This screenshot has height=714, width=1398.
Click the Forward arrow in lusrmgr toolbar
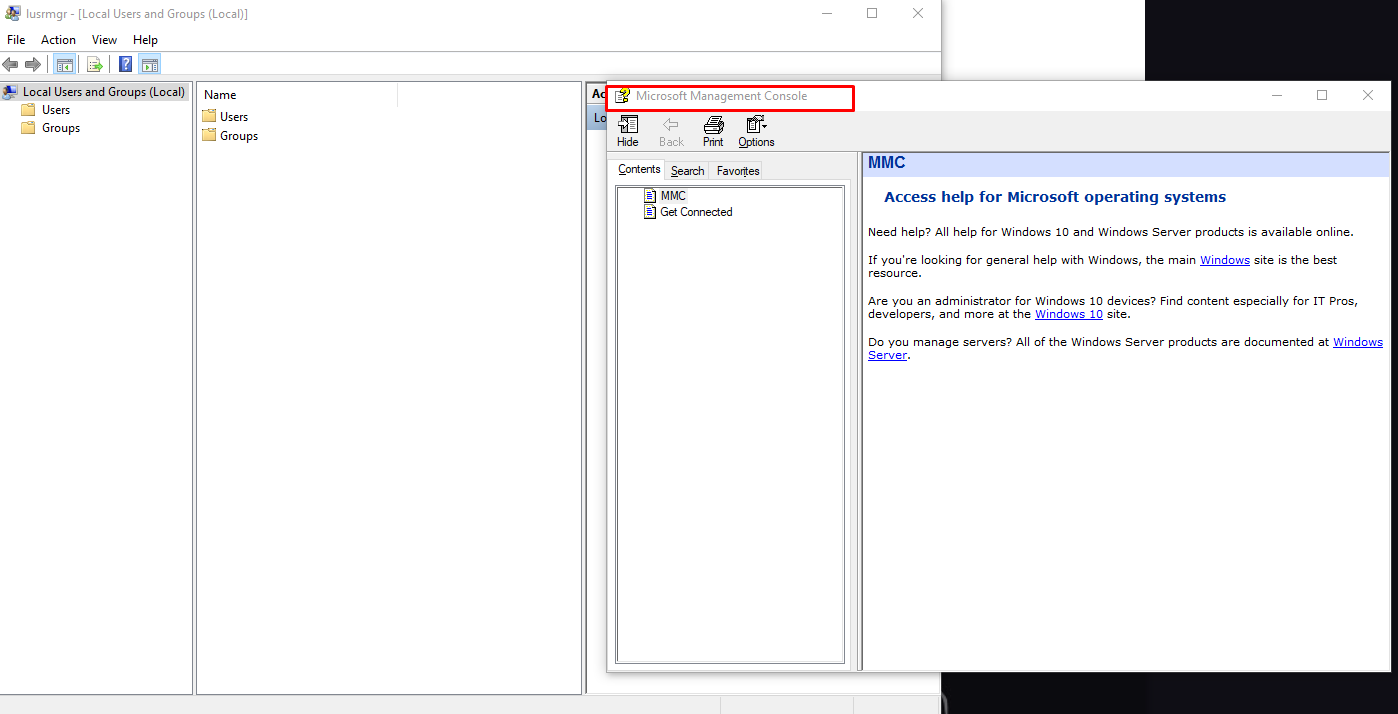(33, 65)
